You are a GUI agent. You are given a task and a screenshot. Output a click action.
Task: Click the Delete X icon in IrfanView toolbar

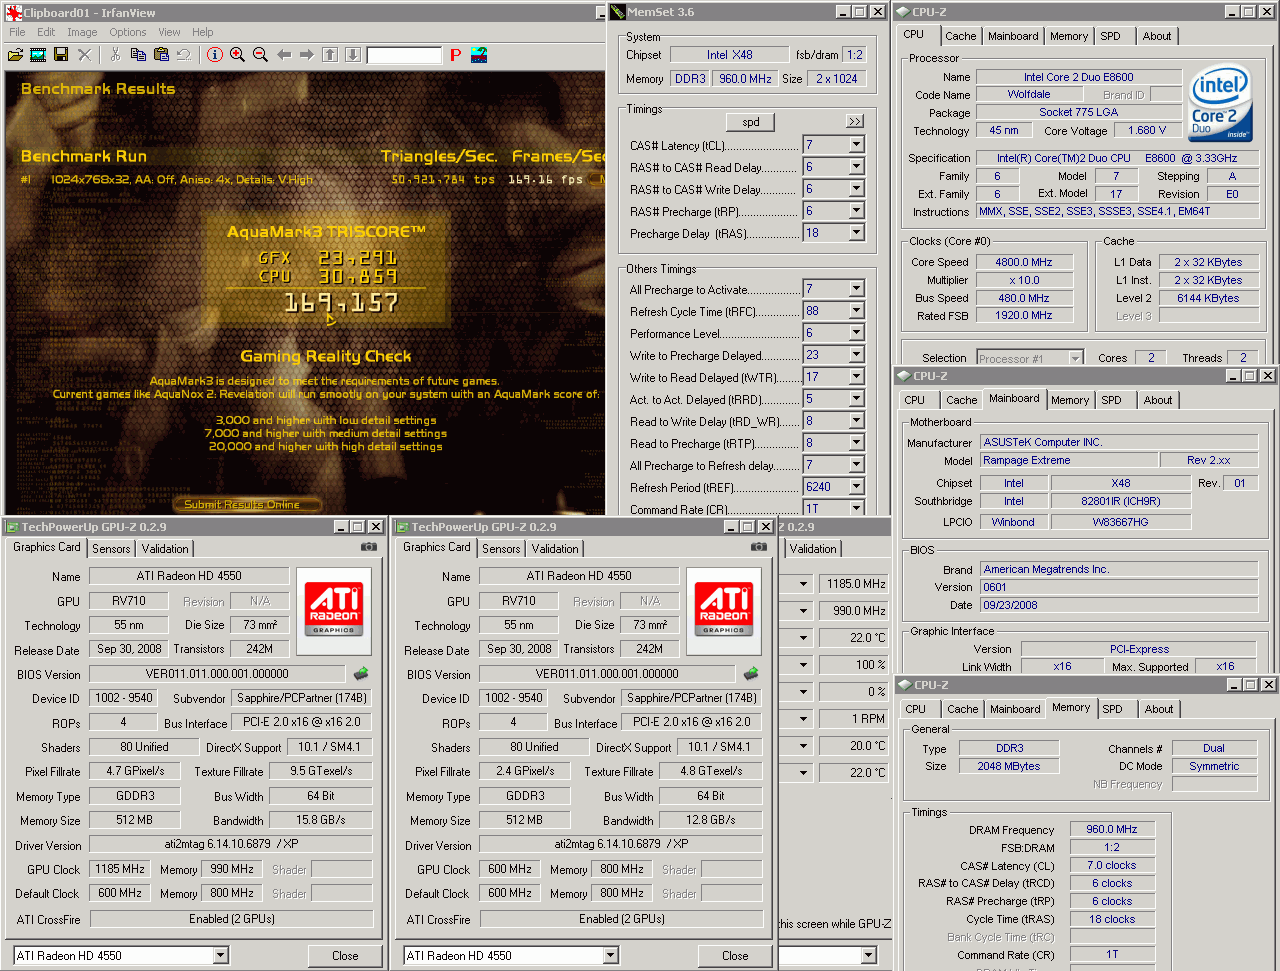pos(85,55)
